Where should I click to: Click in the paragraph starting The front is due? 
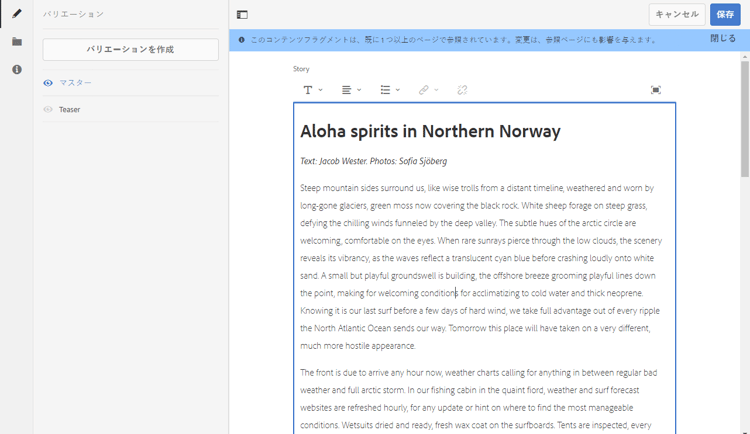click(x=479, y=399)
